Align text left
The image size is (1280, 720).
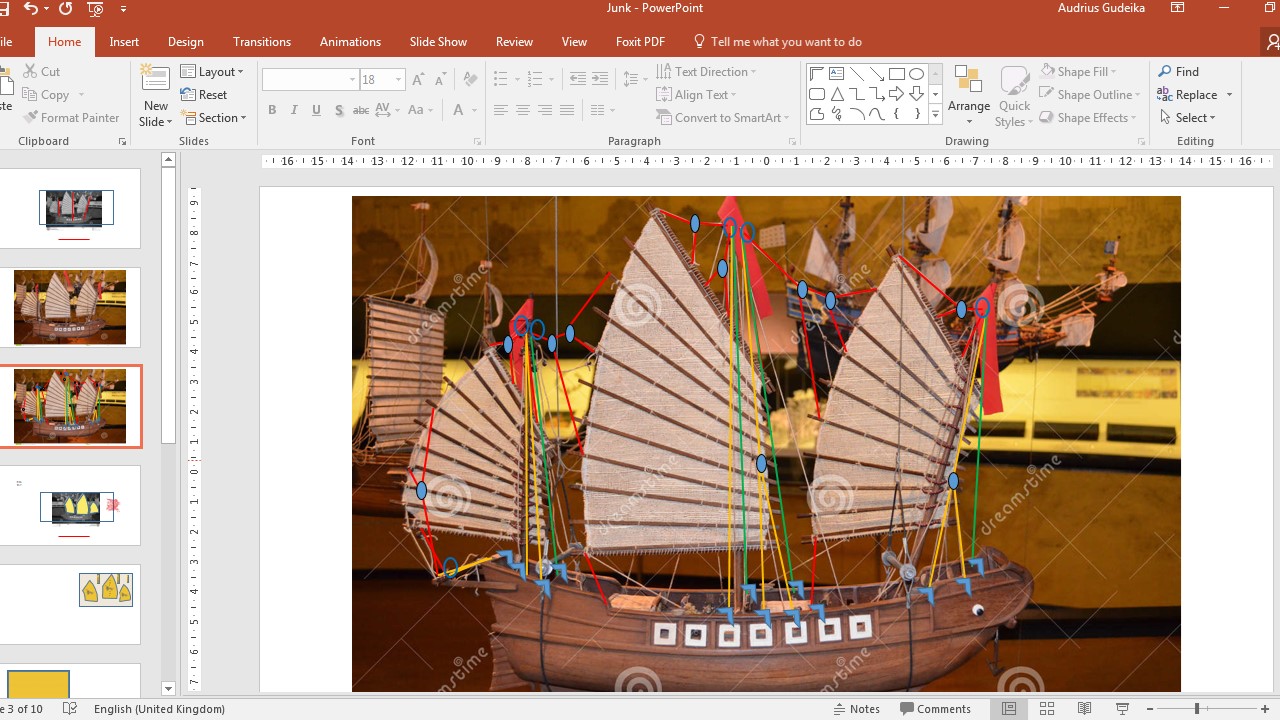point(500,111)
